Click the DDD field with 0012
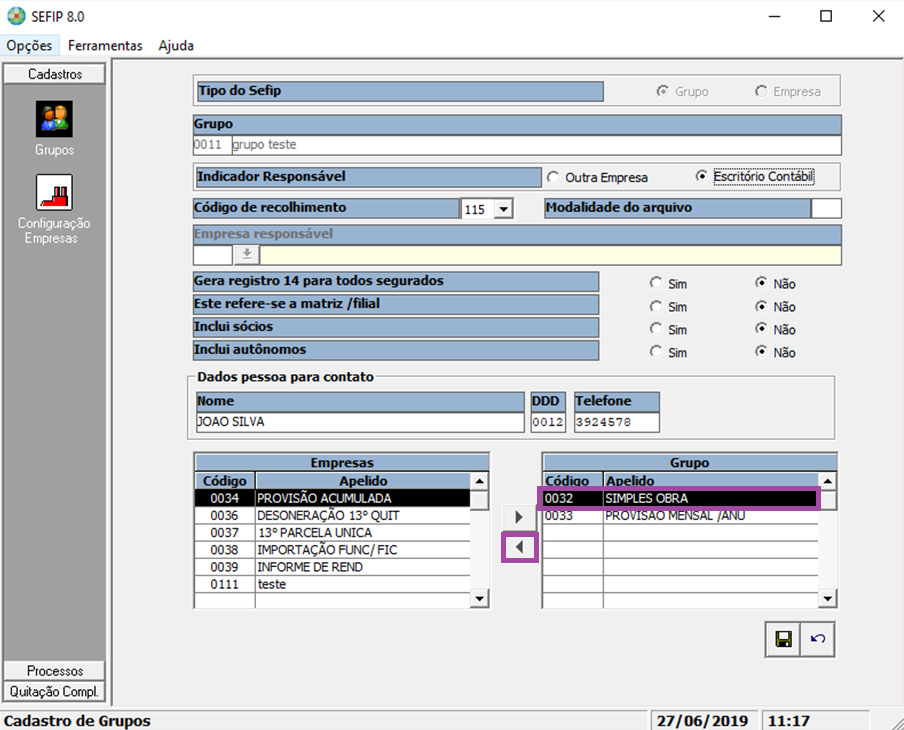 pos(548,422)
